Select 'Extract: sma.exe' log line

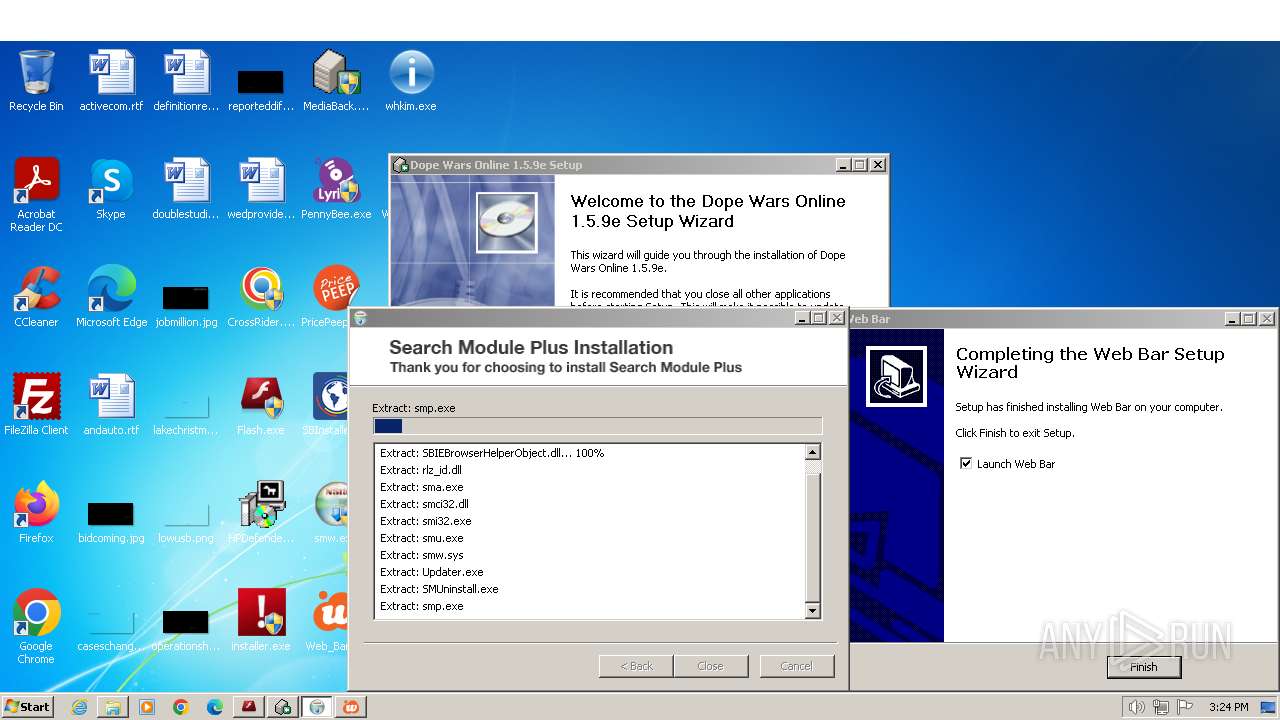[421, 487]
